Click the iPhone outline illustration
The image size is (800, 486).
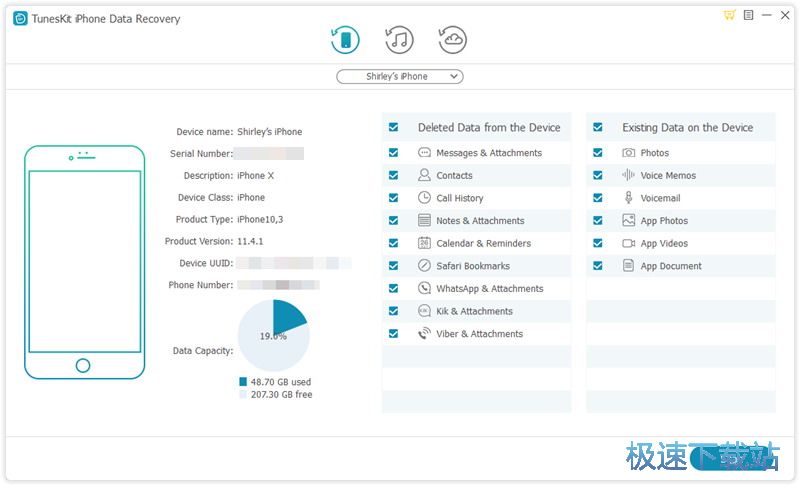(x=85, y=262)
